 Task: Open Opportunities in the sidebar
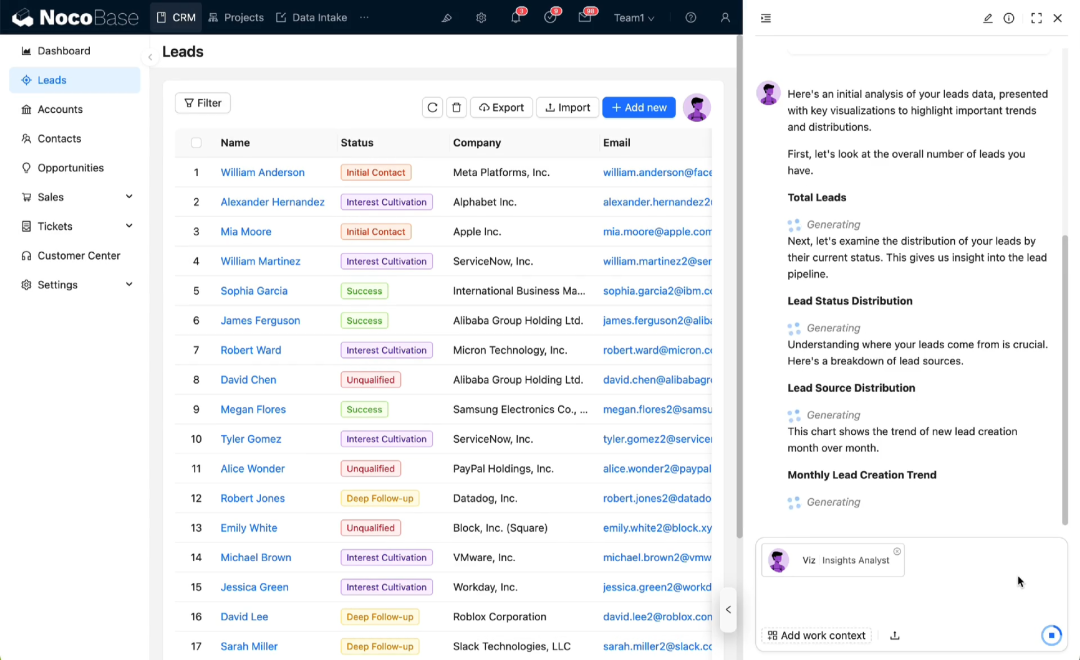pos(70,168)
